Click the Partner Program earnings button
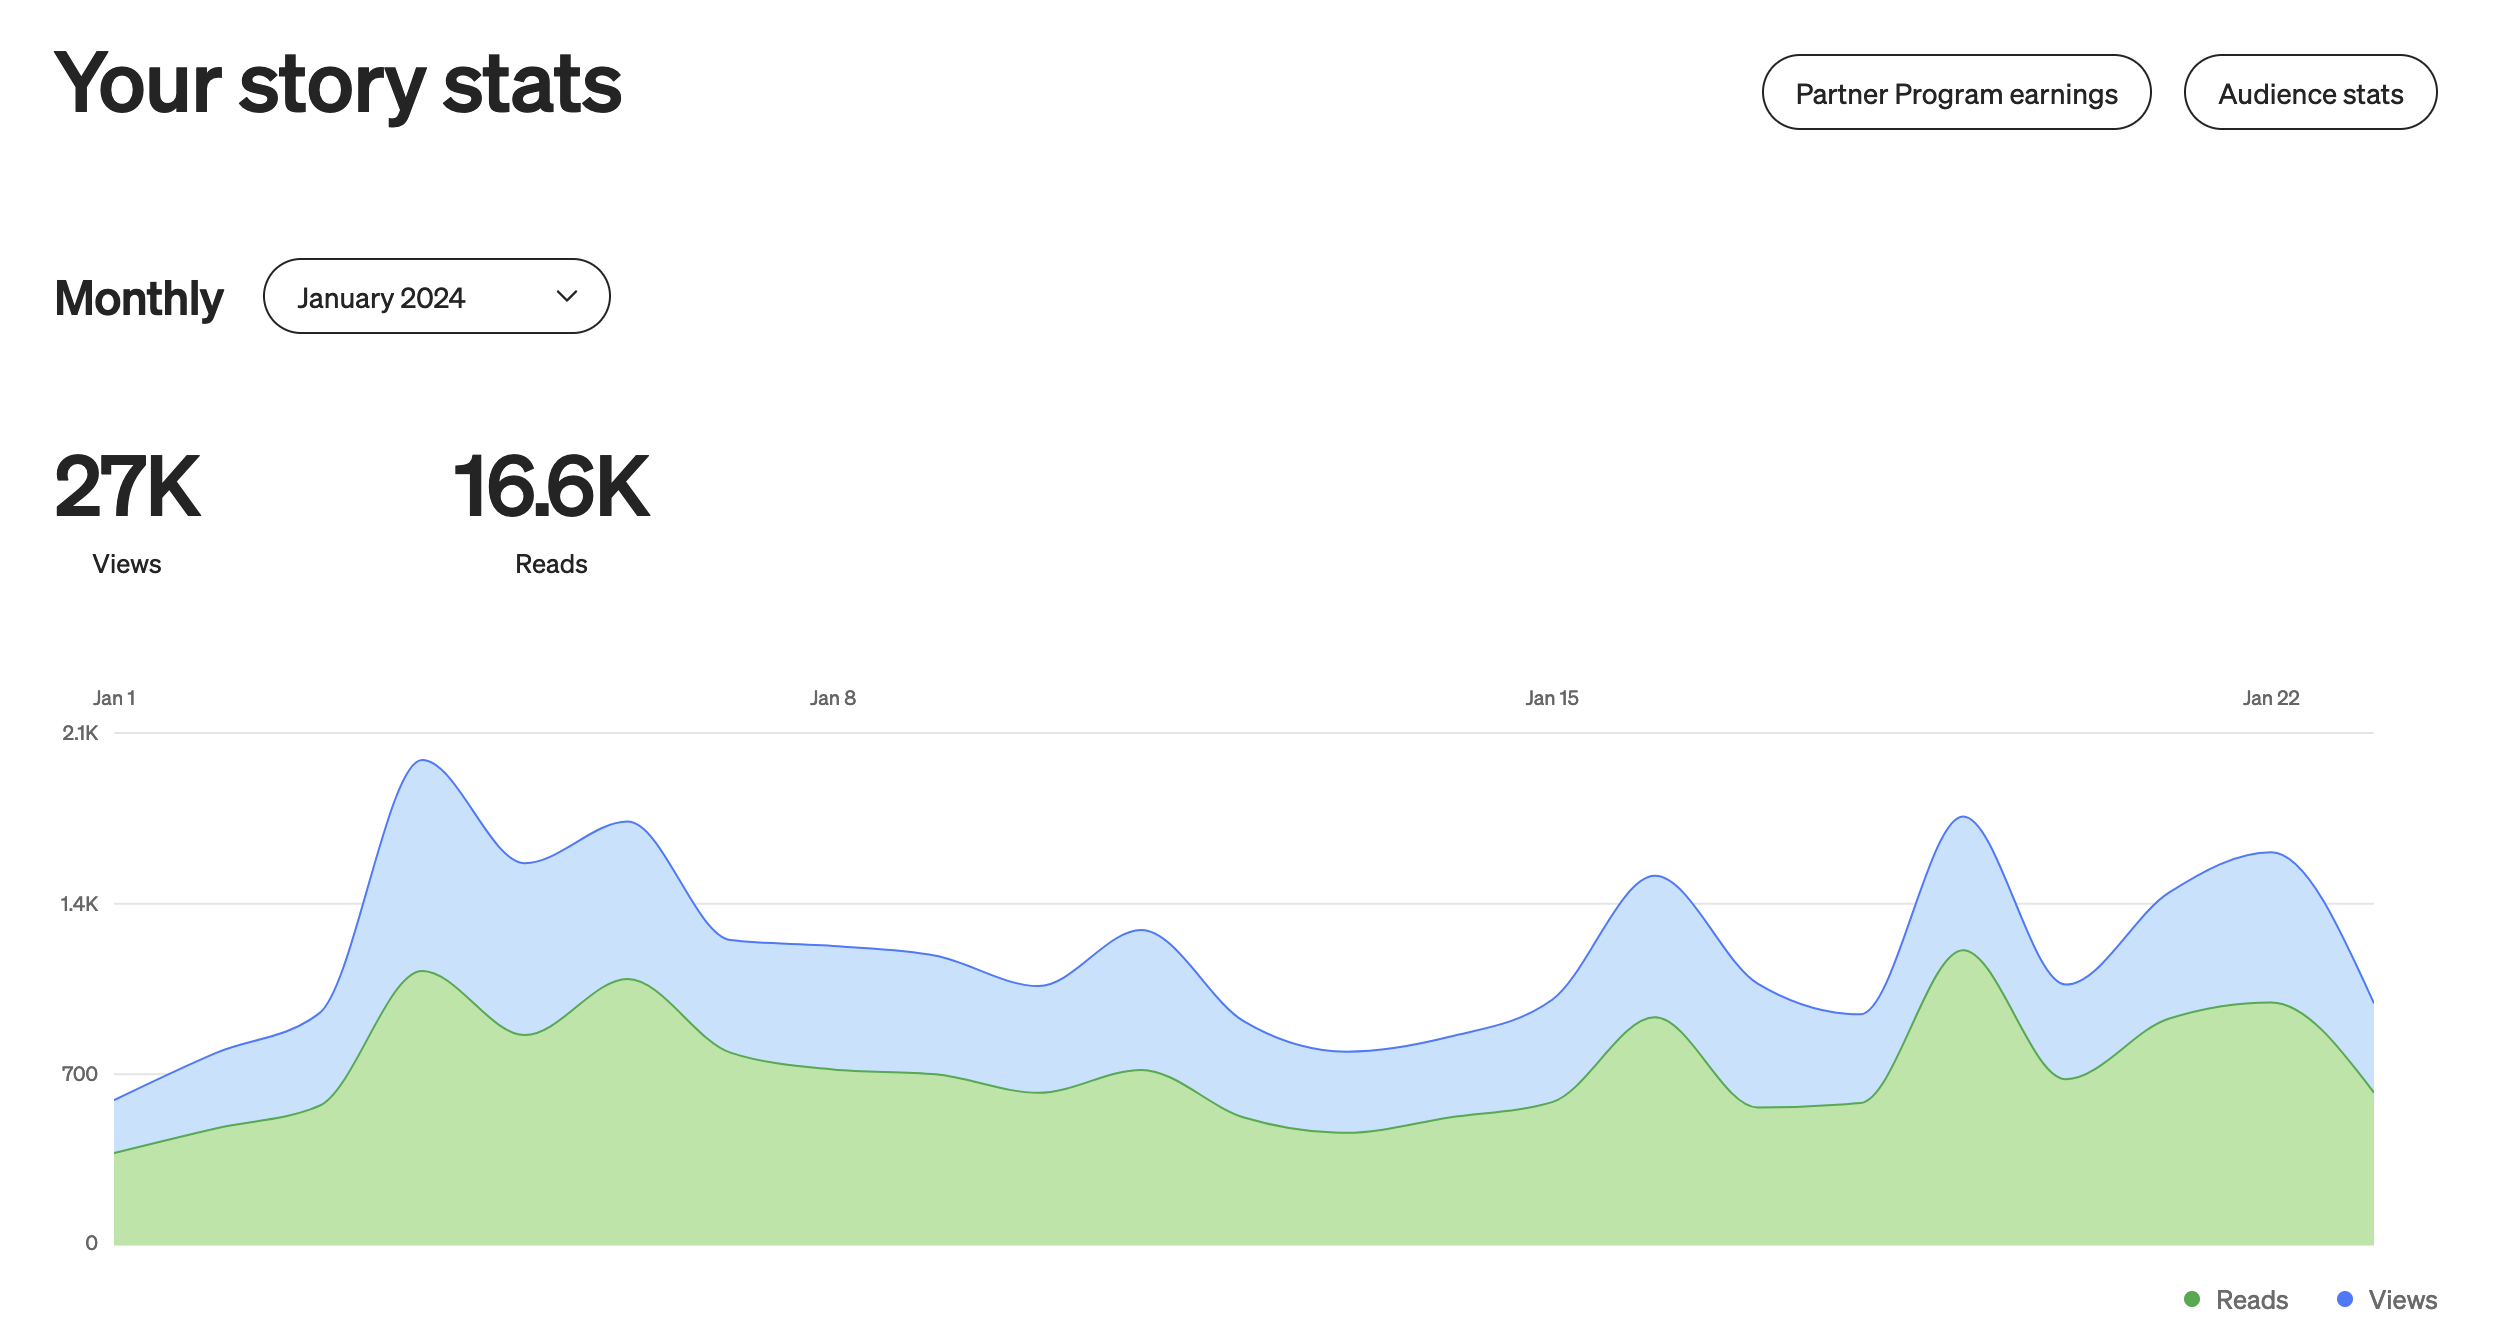This screenshot has height=1340, width=2498. pos(1955,93)
